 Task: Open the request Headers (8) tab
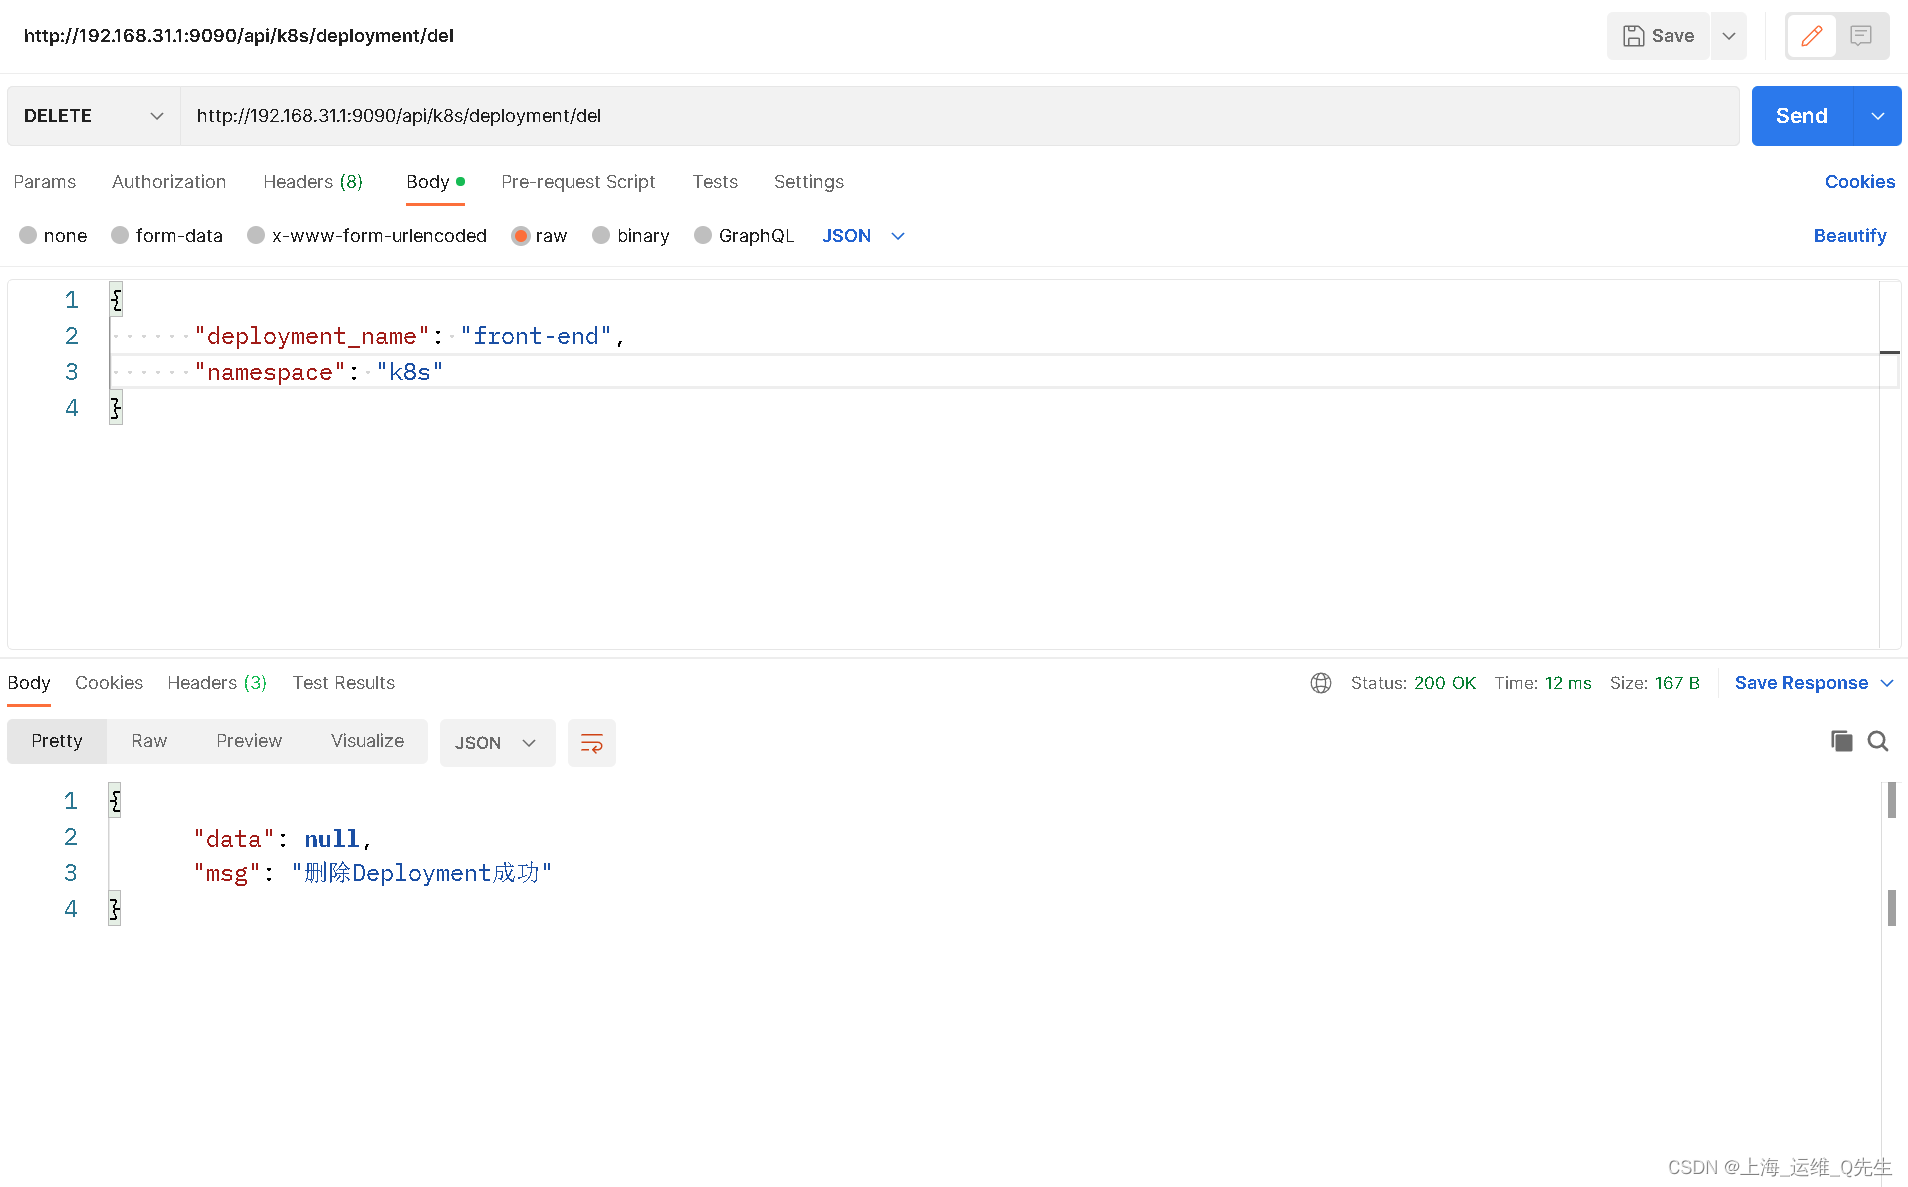313,182
